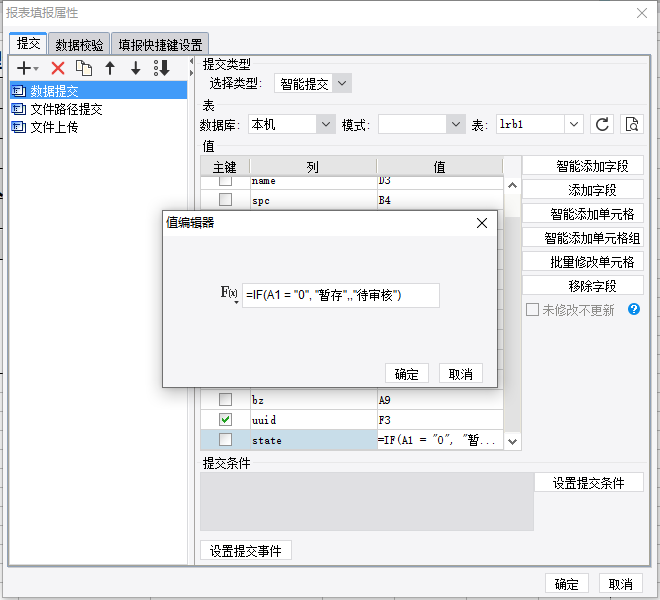Move submit item down with arrow
The width and height of the screenshot is (660, 600).
click(x=136, y=68)
